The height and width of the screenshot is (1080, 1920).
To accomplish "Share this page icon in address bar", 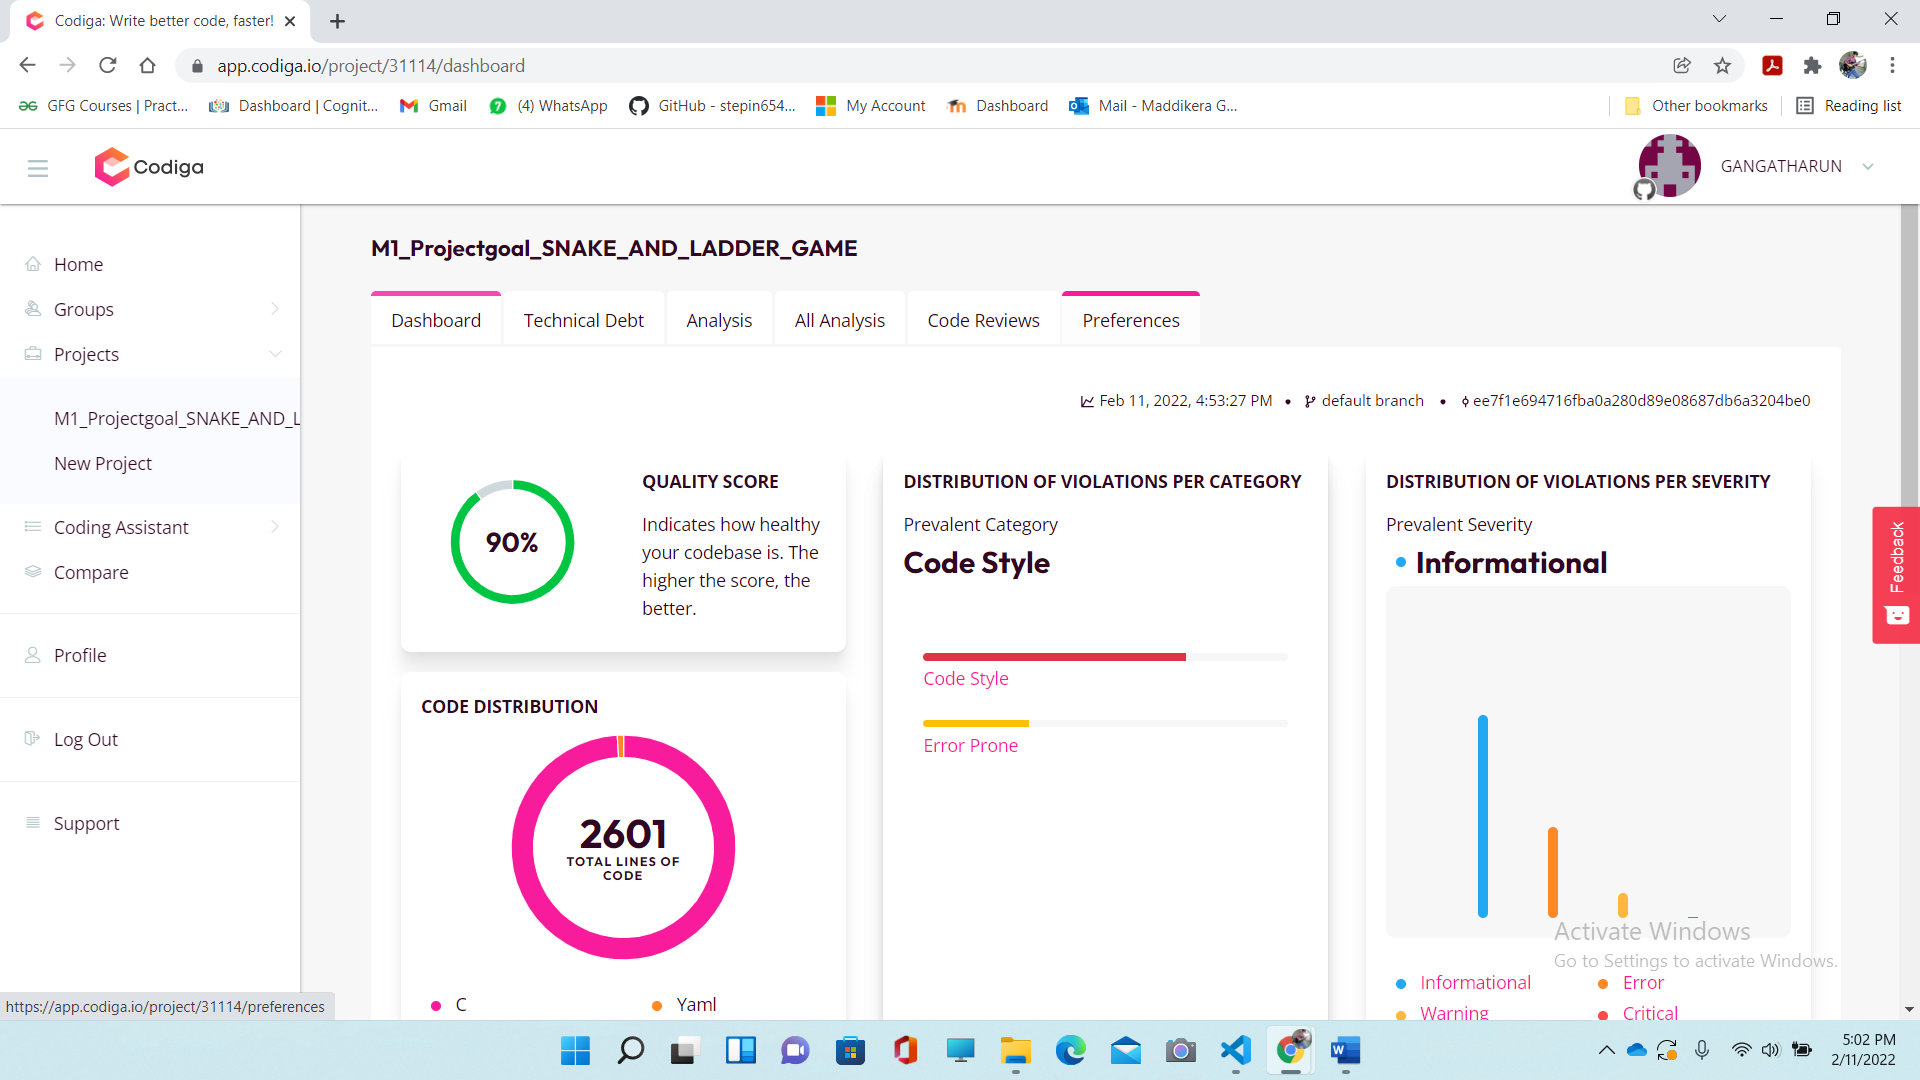I will pos(1682,66).
